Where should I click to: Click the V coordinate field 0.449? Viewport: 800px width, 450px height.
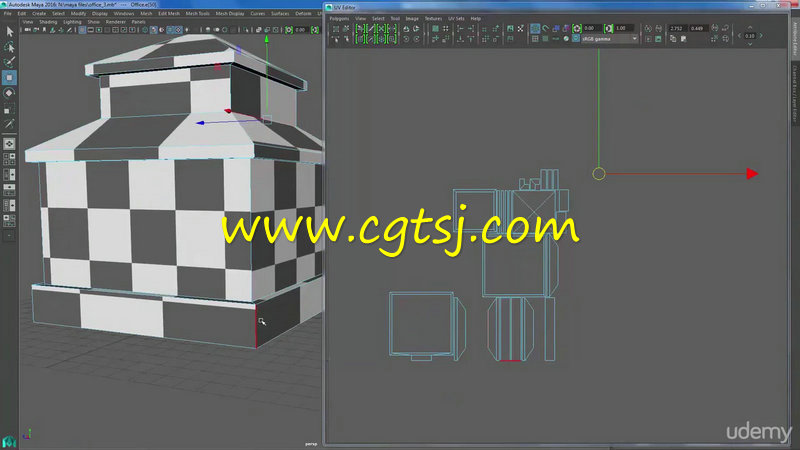pos(698,28)
